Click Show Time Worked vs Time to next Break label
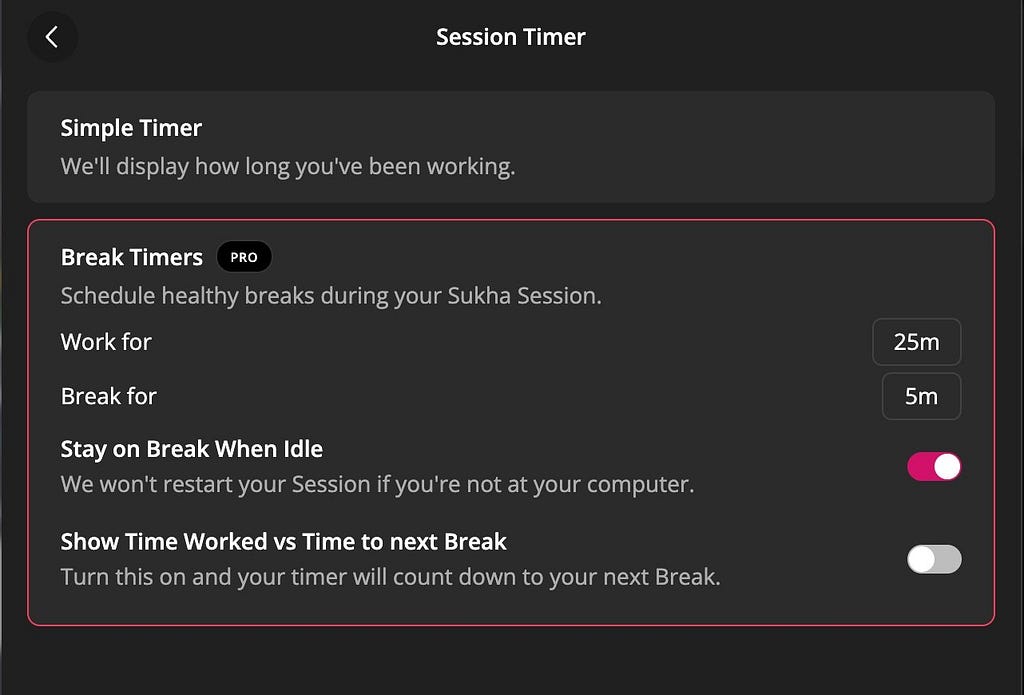This screenshot has height=695, width=1024. 283,541
